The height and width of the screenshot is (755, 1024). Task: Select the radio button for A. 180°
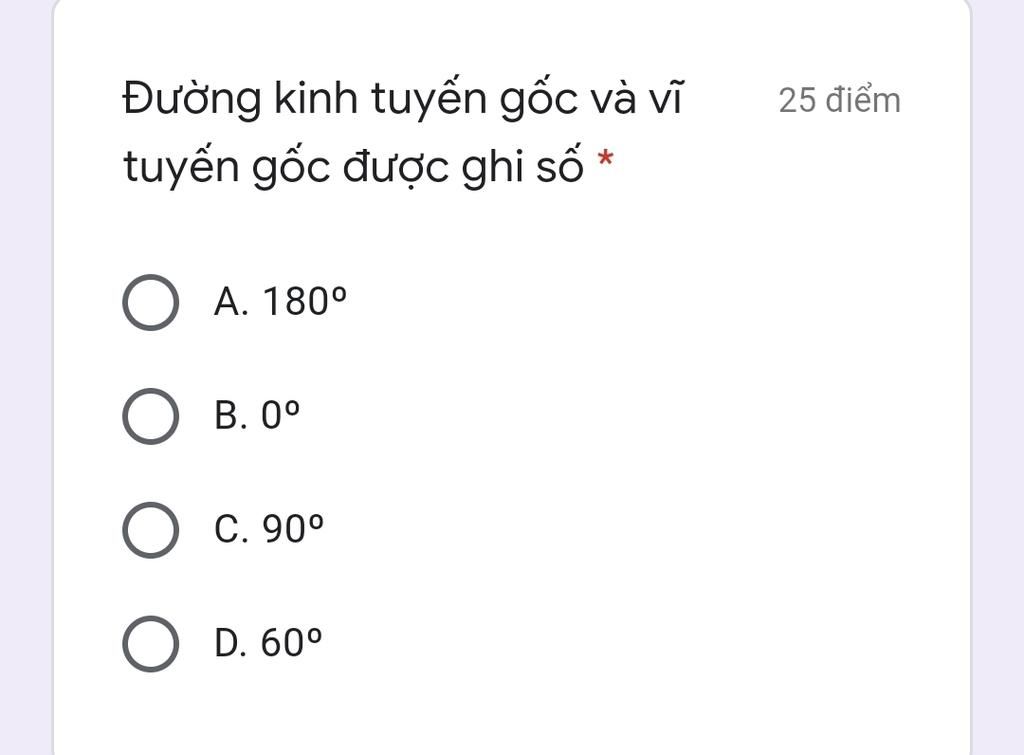coord(150,302)
